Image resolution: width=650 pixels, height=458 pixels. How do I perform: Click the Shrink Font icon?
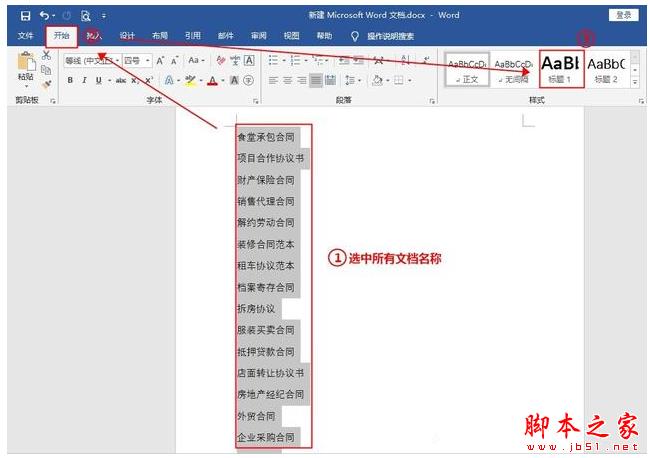(175, 61)
